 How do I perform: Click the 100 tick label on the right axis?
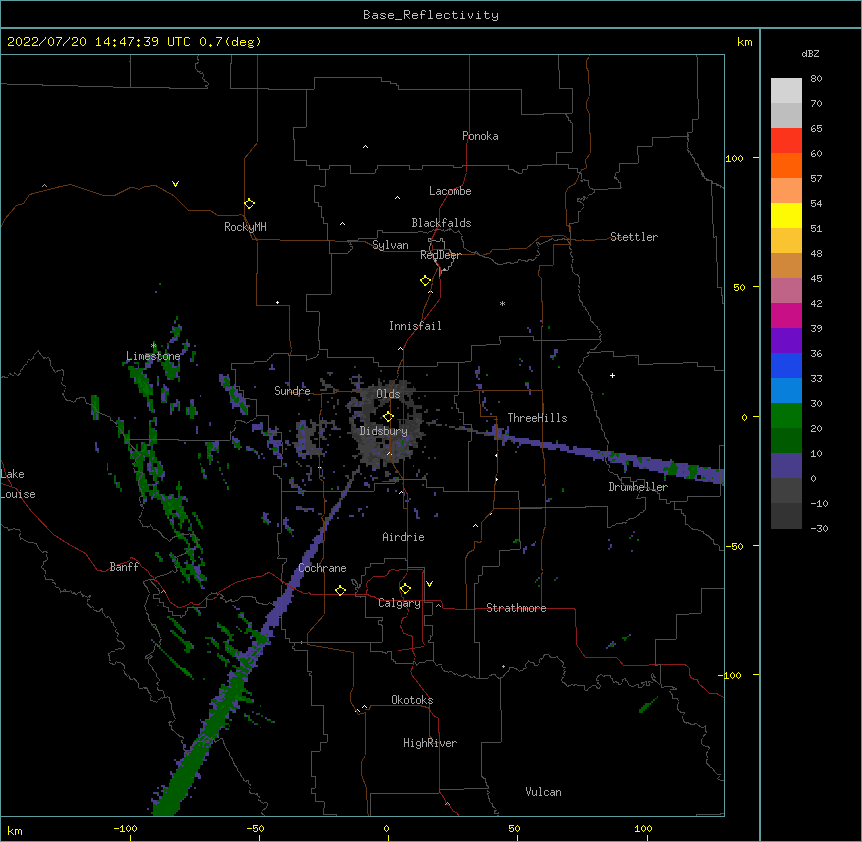click(x=734, y=158)
